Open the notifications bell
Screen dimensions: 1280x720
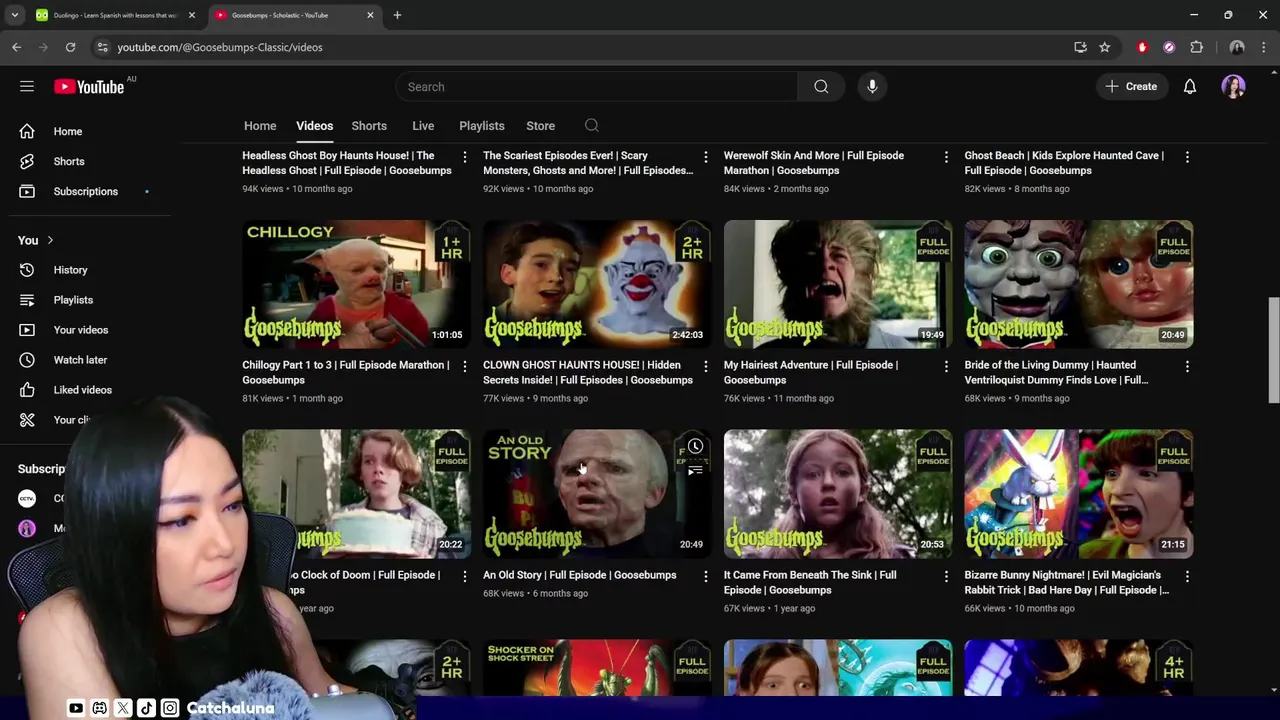coord(1190,87)
